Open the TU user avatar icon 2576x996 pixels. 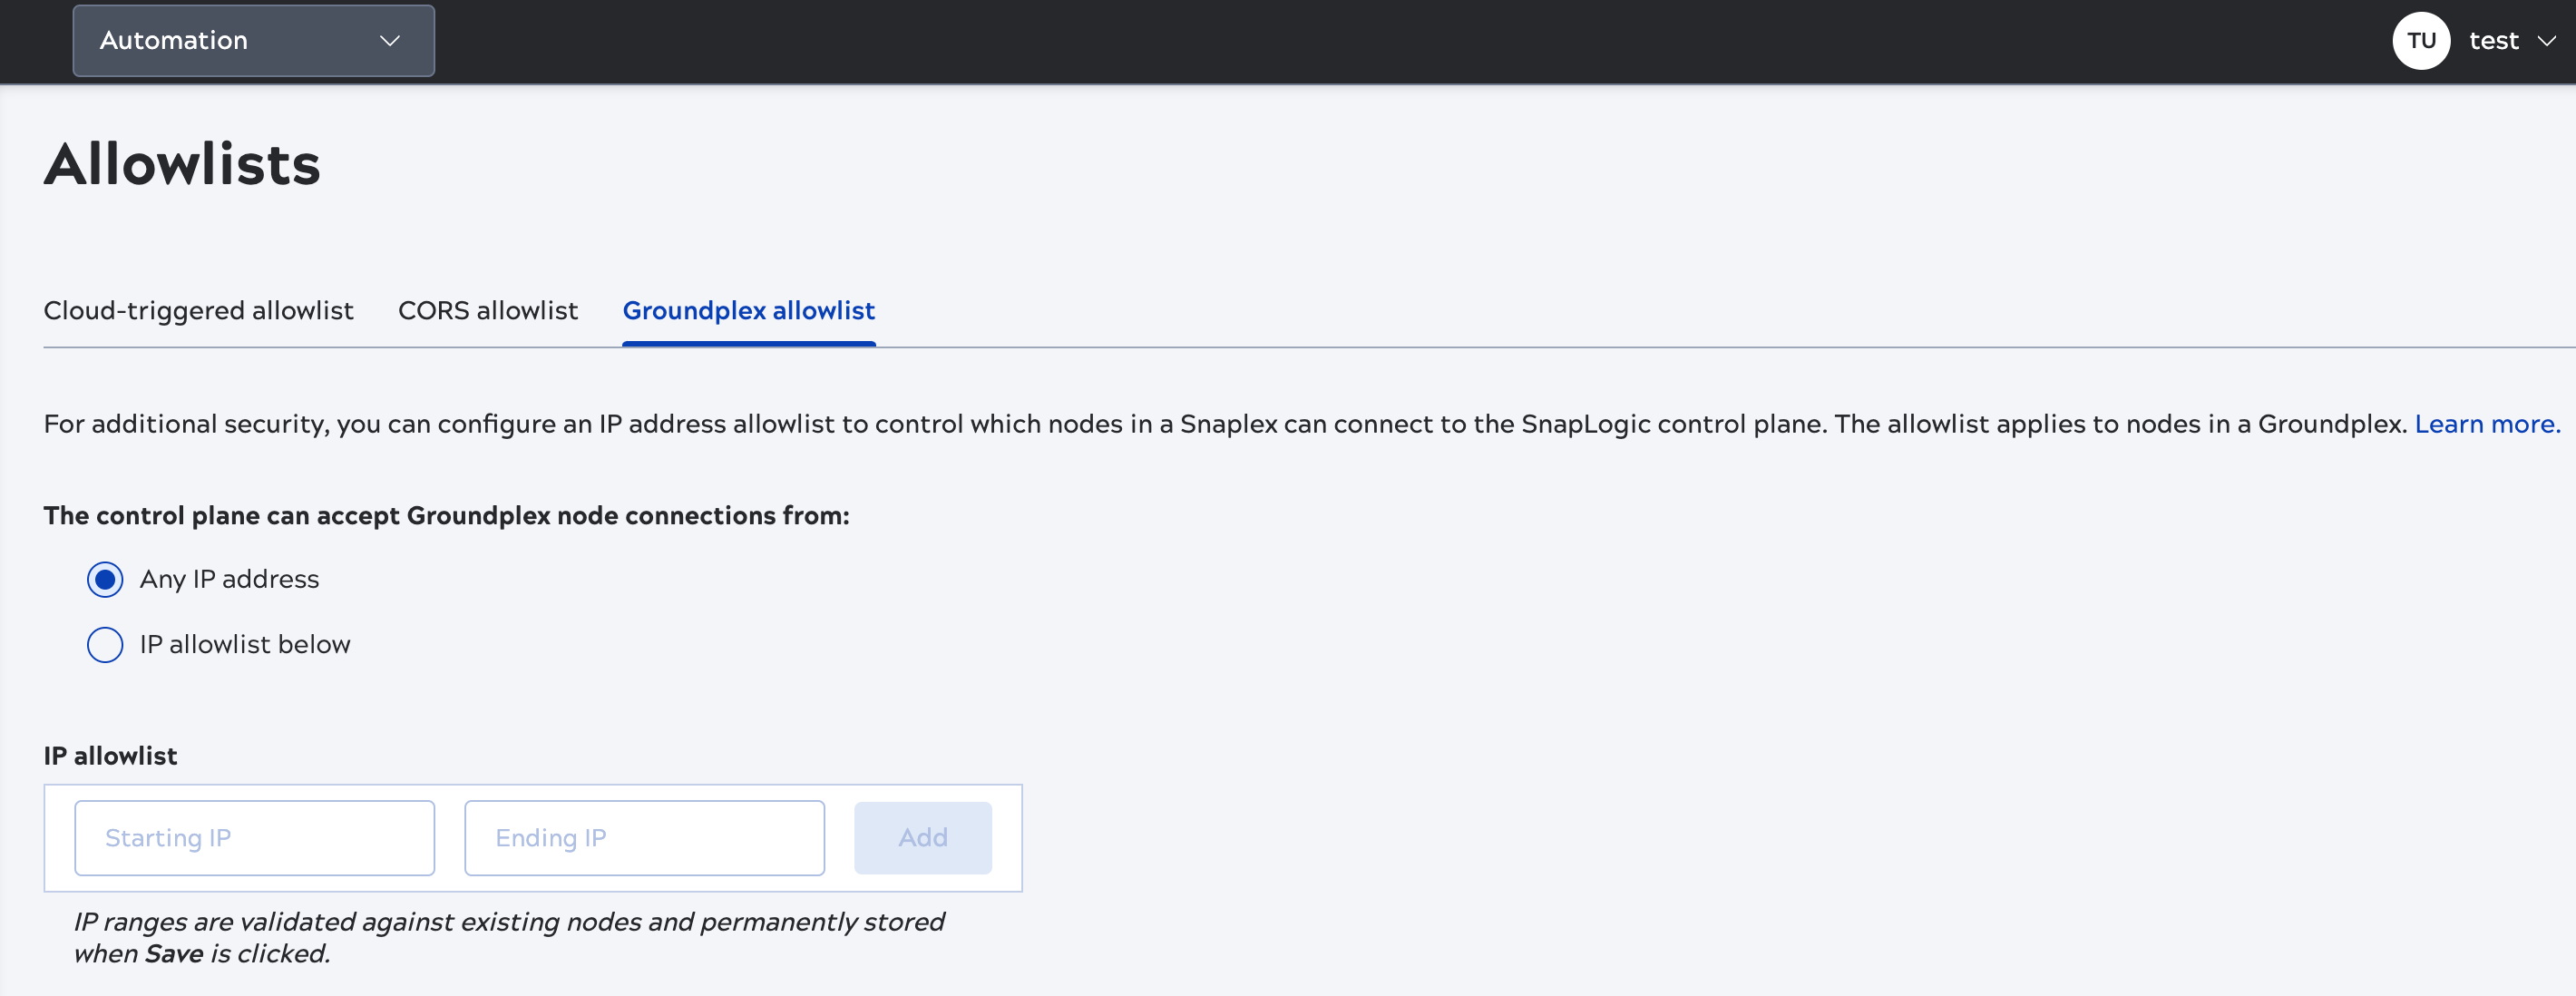click(x=2421, y=40)
